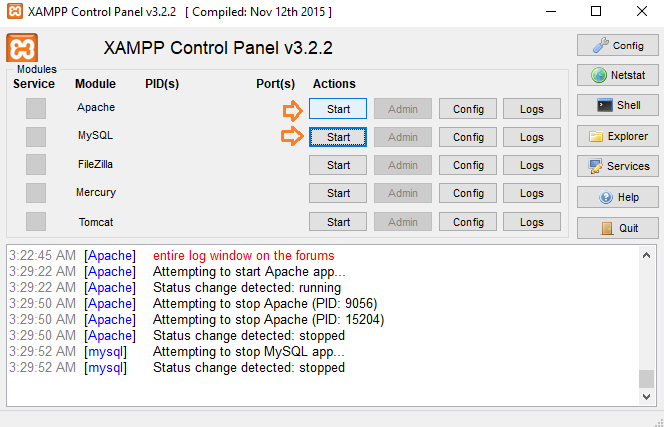
Task: Open the FileZilla Logs dropdown button
Action: coord(532,165)
